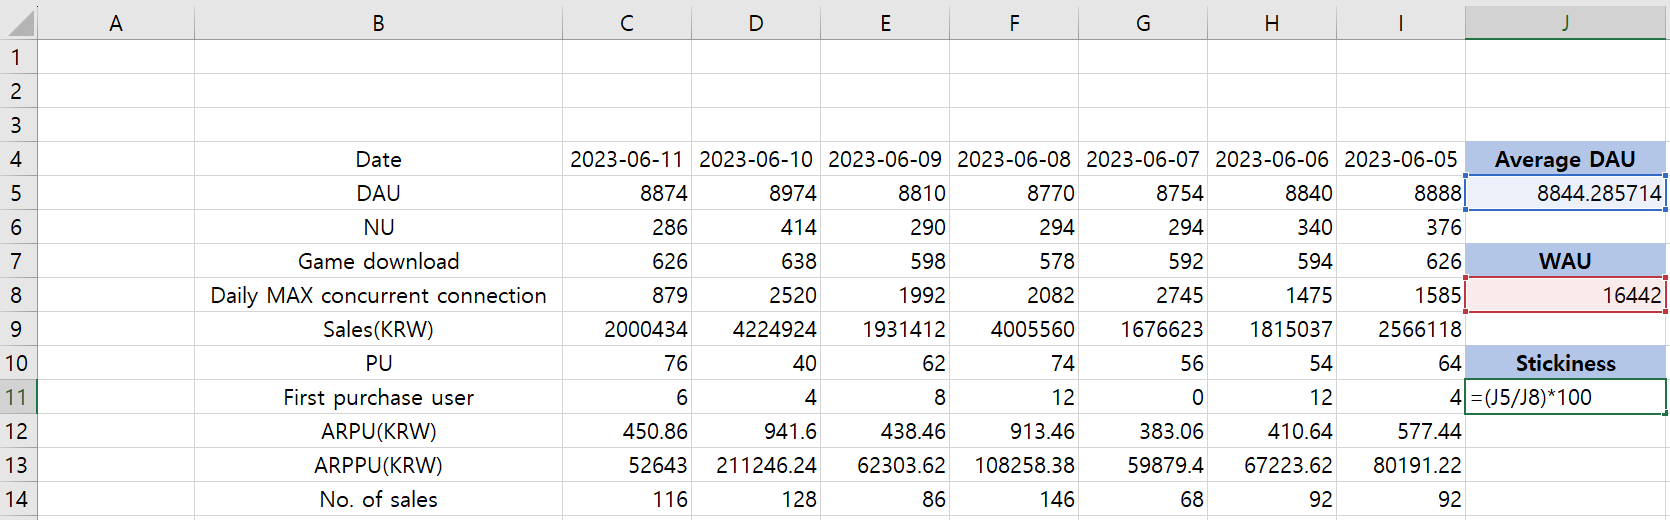This screenshot has height=520, width=1670.
Task: Select row 11 header
Action: [x=18, y=397]
